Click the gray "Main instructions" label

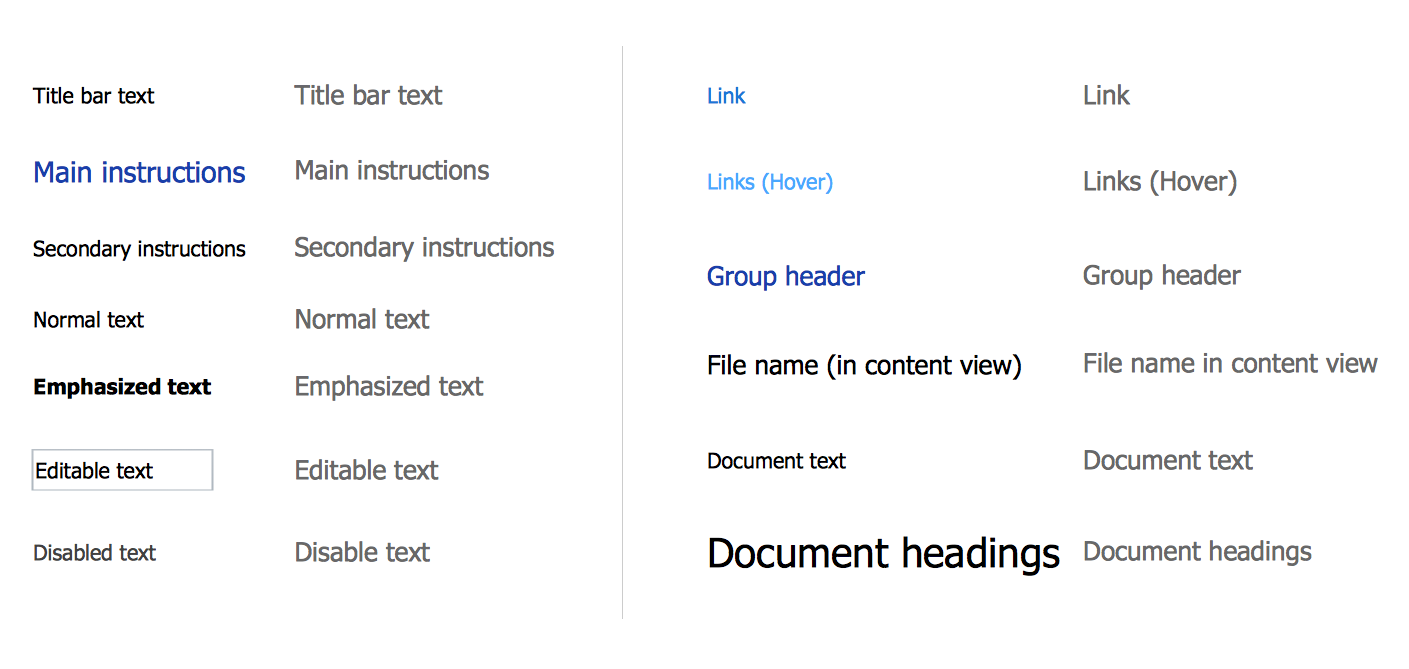click(x=392, y=170)
